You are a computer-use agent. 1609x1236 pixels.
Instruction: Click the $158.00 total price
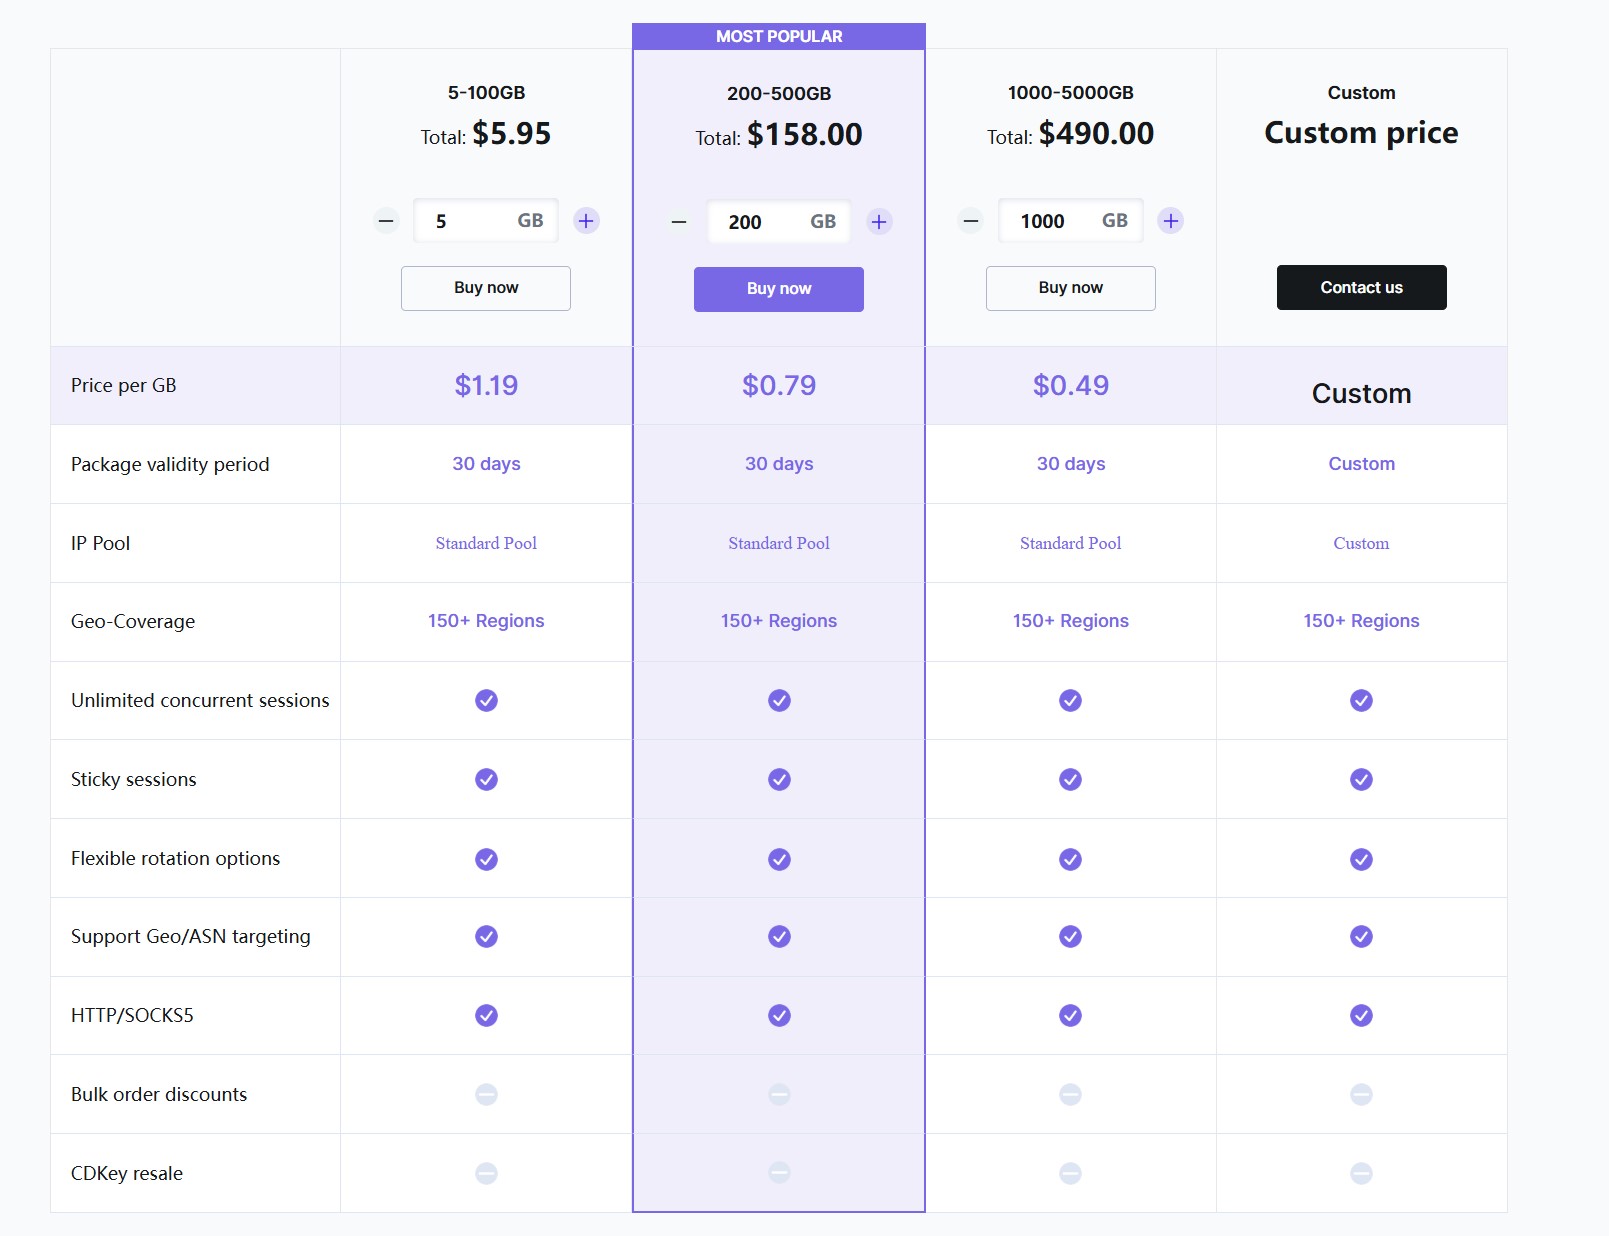click(804, 135)
